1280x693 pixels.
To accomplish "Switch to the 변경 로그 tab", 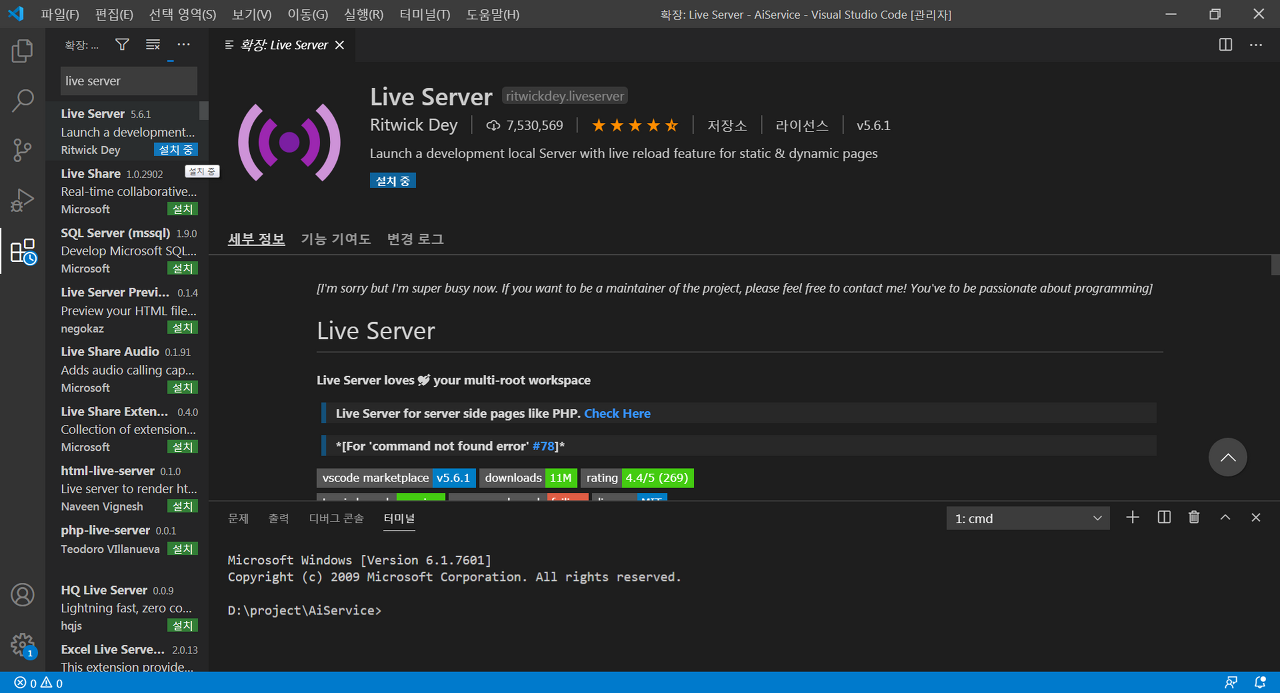I will 415,239.
